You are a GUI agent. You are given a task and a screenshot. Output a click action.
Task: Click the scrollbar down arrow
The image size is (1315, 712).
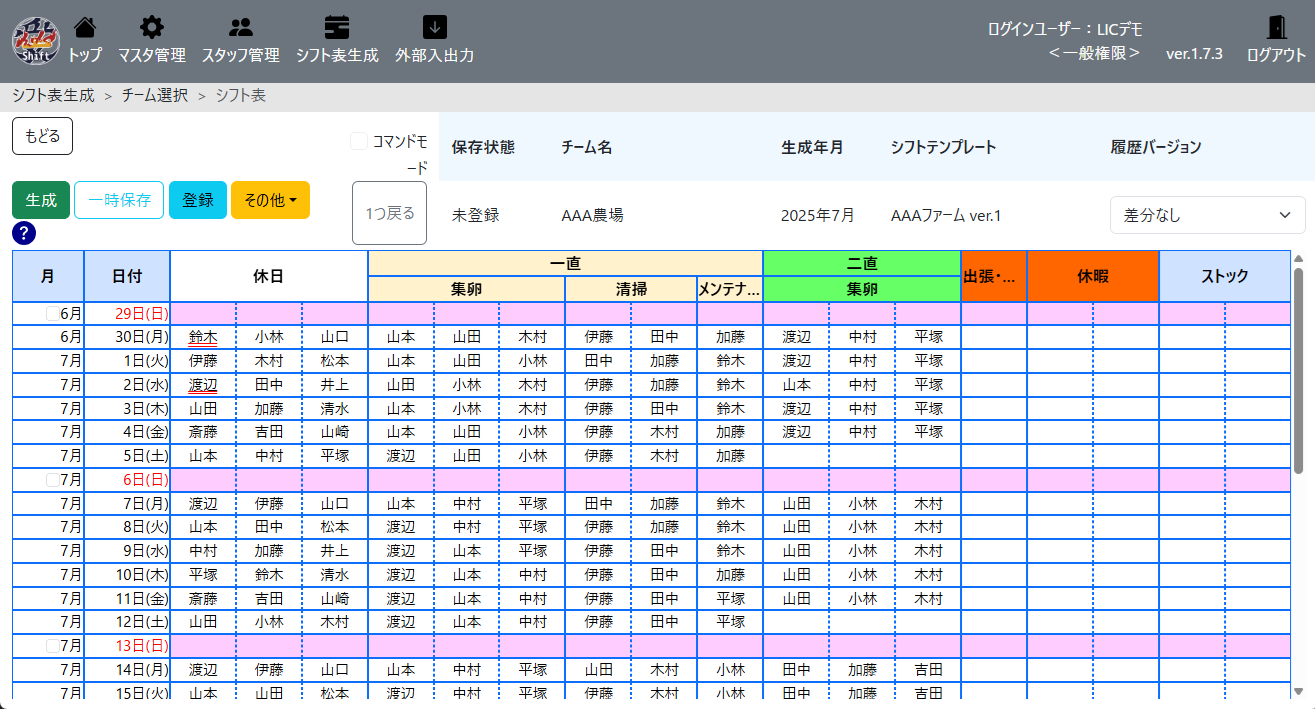[x=1298, y=690]
